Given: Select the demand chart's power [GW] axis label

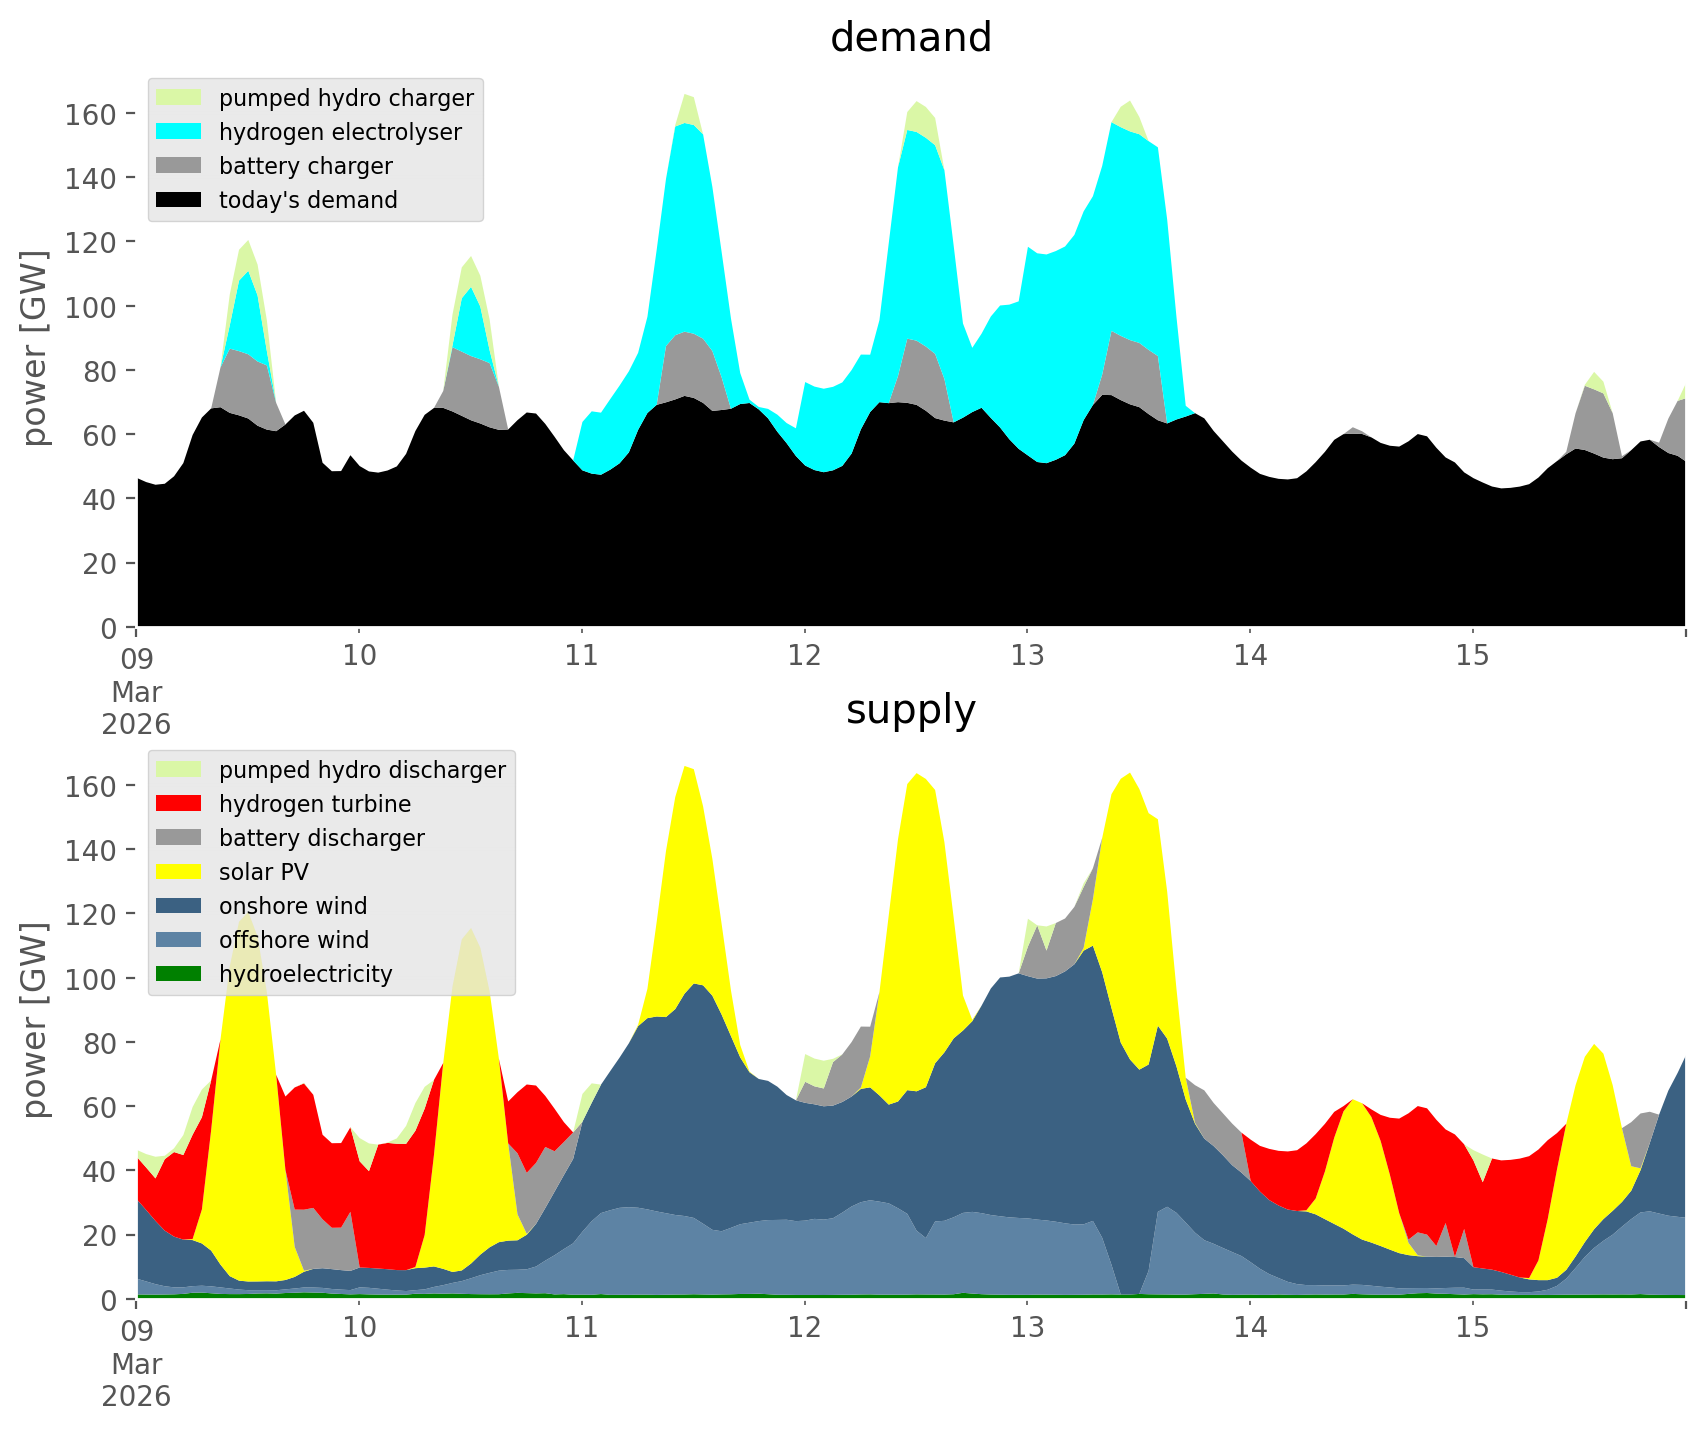Looking at the screenshot, I should [36, 348].
